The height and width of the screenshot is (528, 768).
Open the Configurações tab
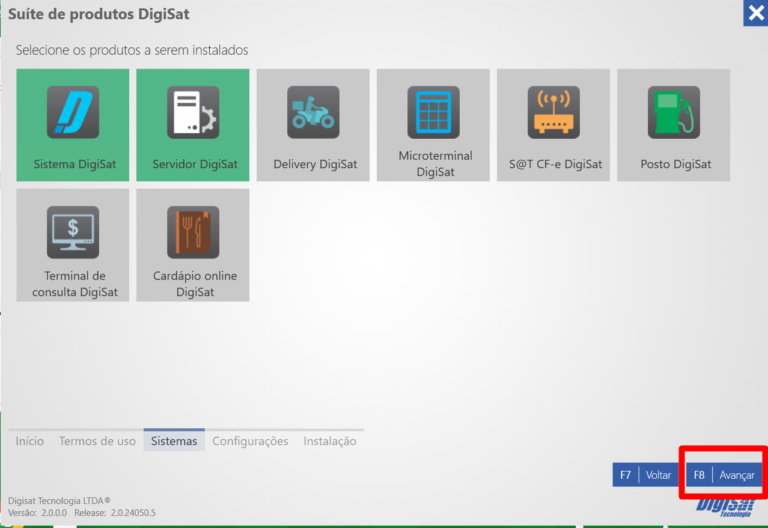coord(250,441)
